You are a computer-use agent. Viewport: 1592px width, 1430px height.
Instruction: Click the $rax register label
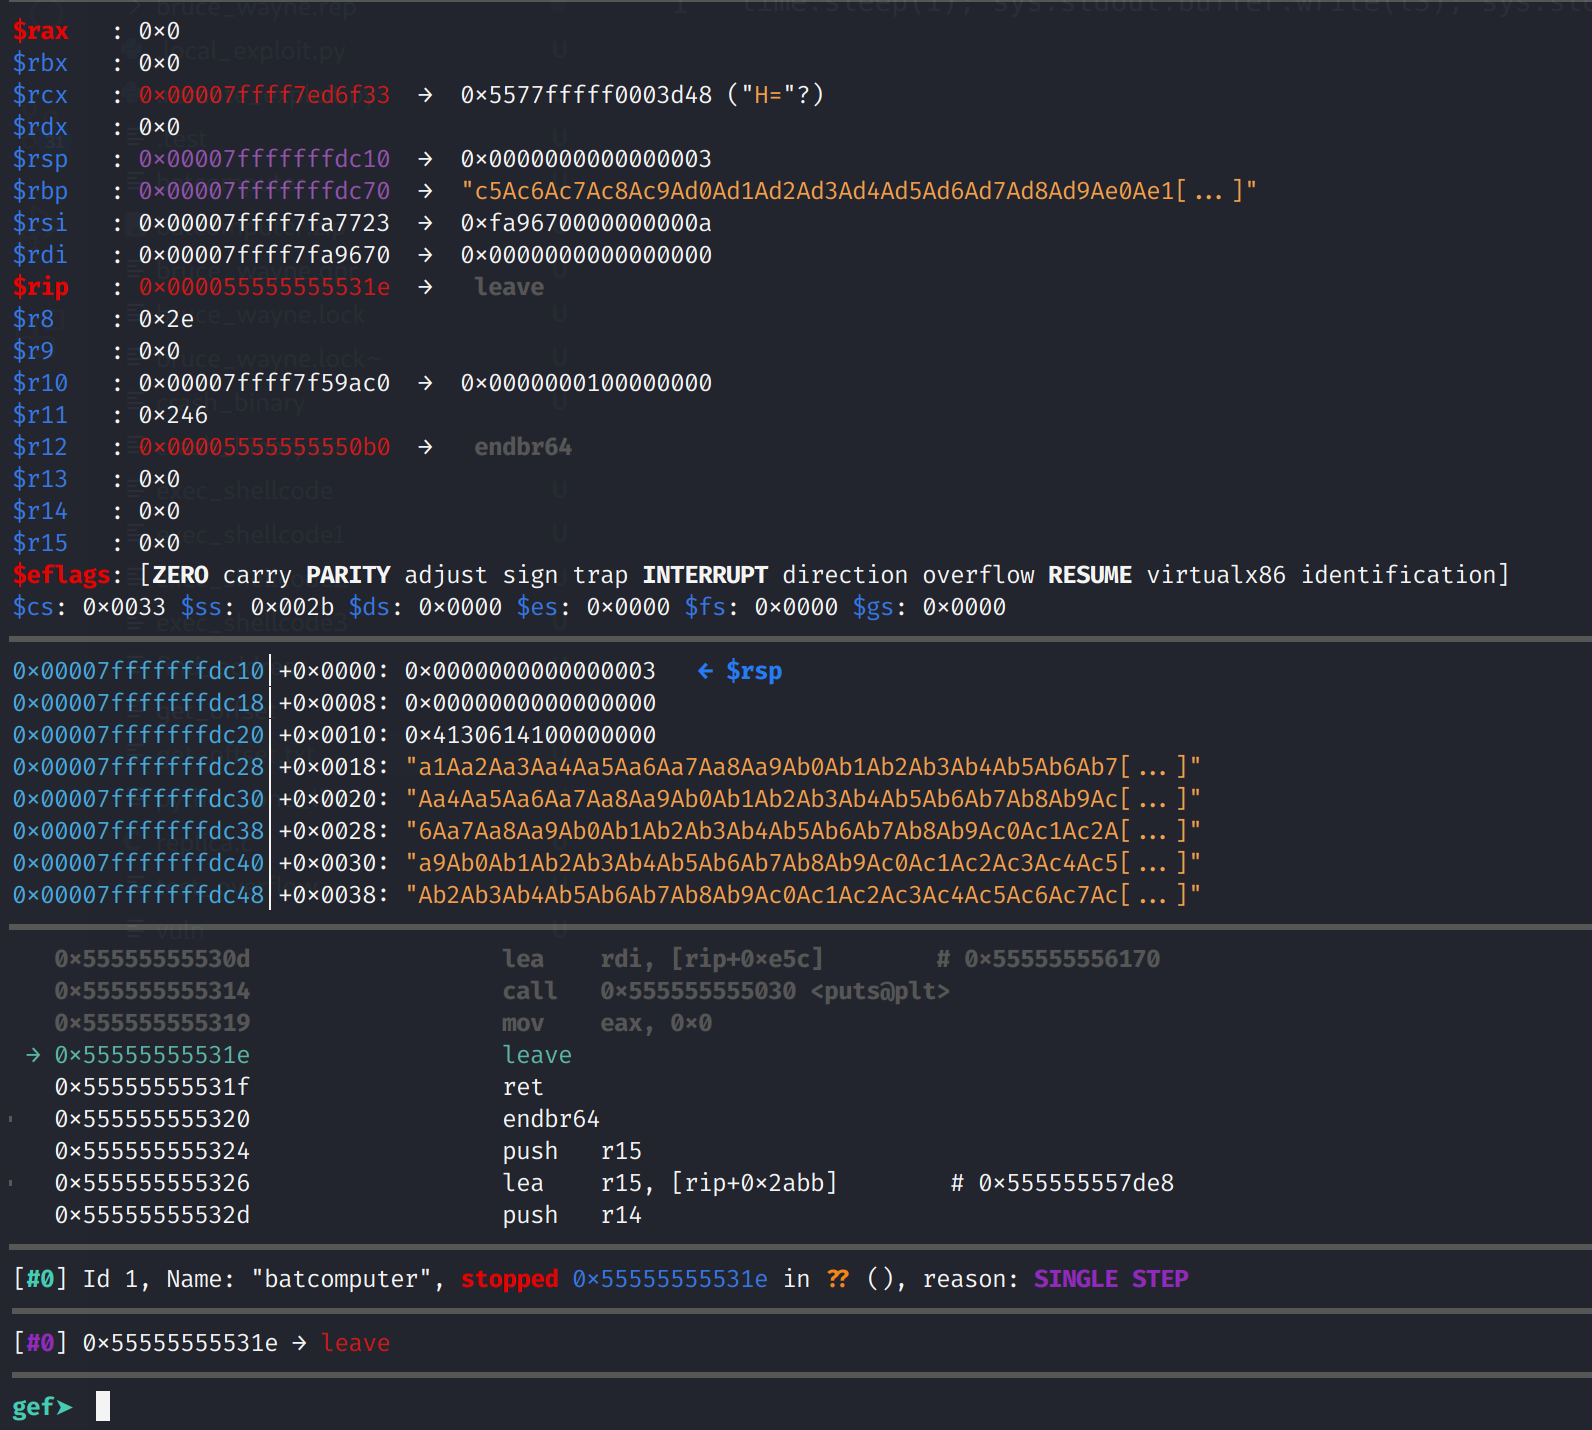40,31
